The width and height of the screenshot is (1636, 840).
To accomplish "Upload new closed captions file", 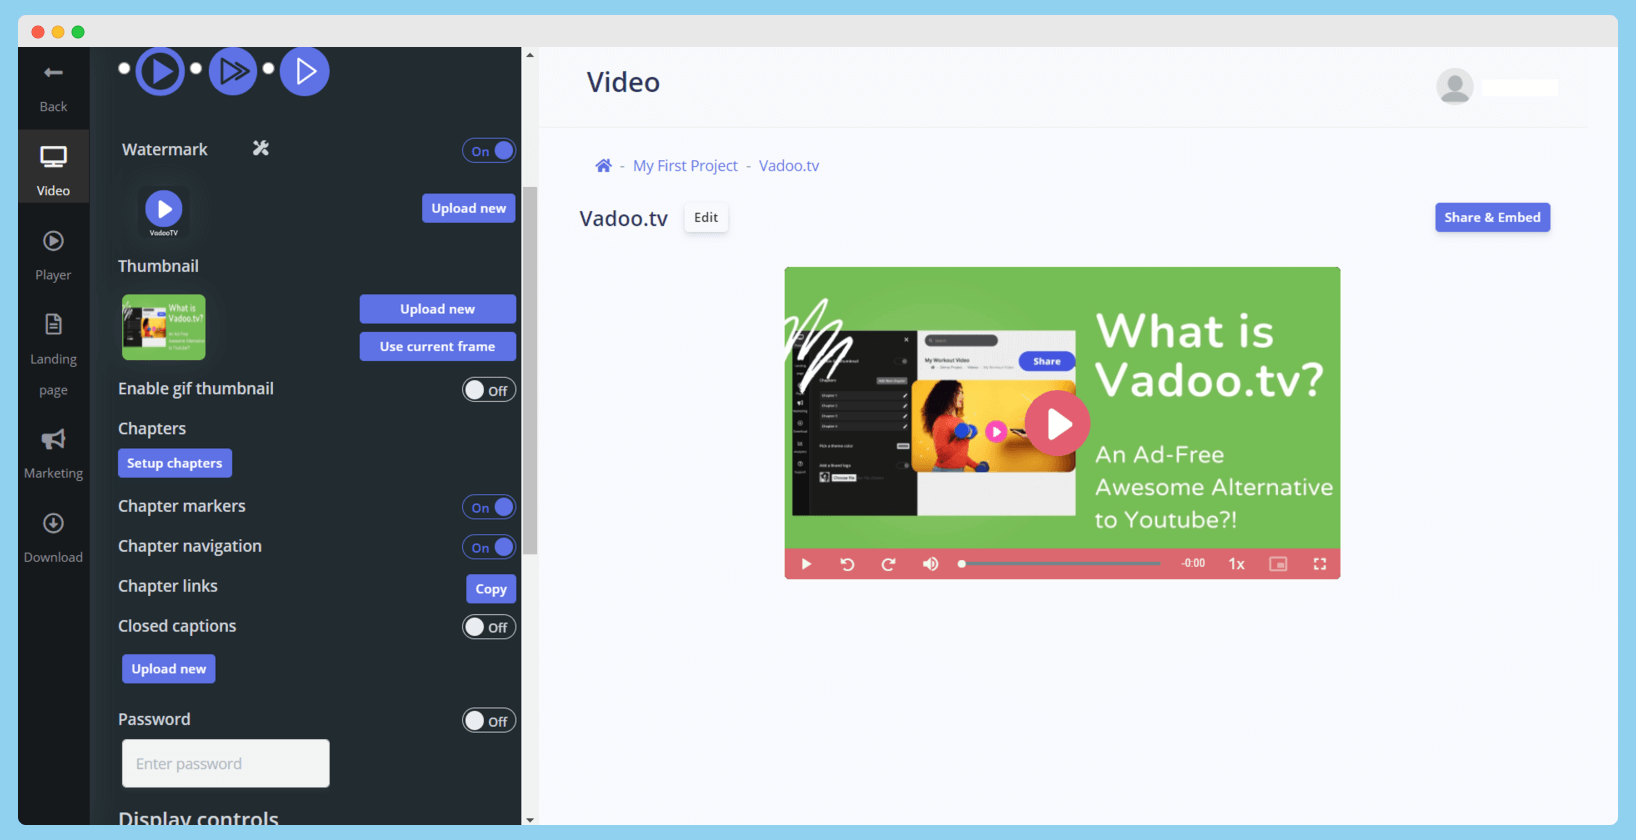I will click(x=169, y=669).
